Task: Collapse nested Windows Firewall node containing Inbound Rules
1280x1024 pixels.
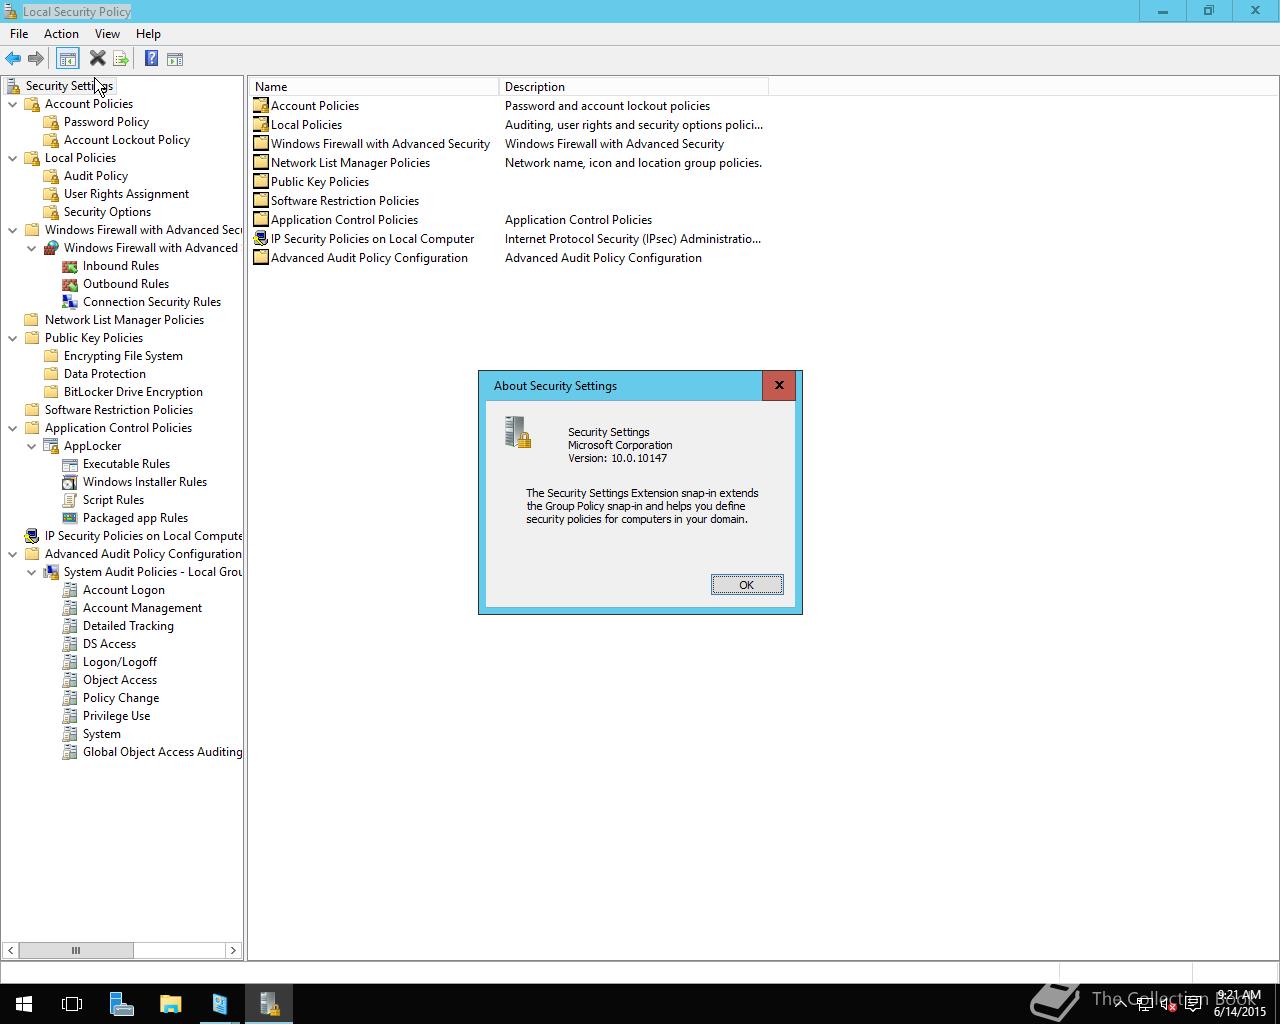Action: pos(32,248)
